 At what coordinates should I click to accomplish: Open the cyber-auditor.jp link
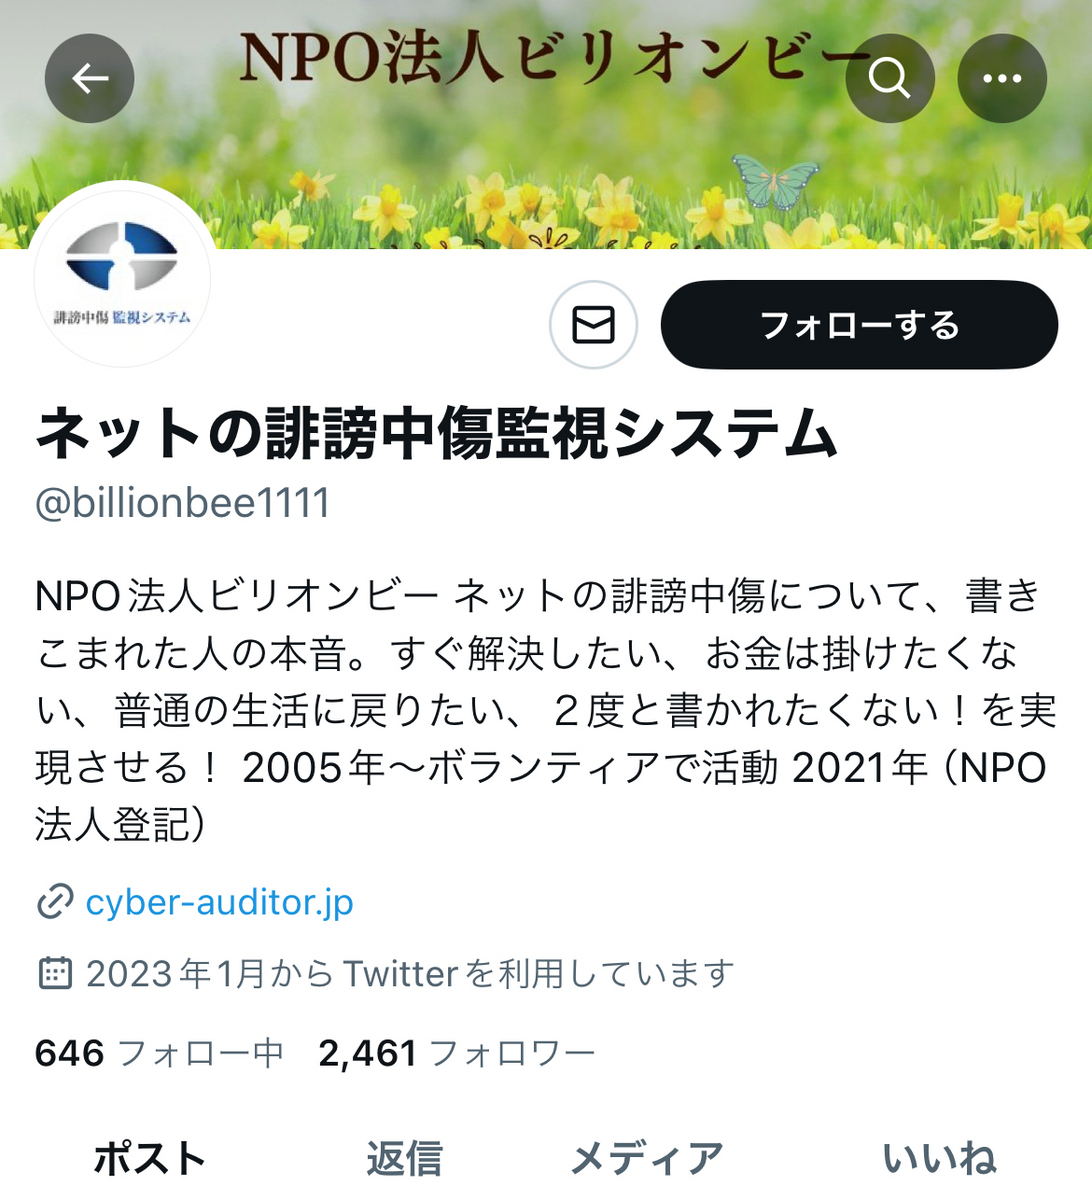click(x=219, y=902)
